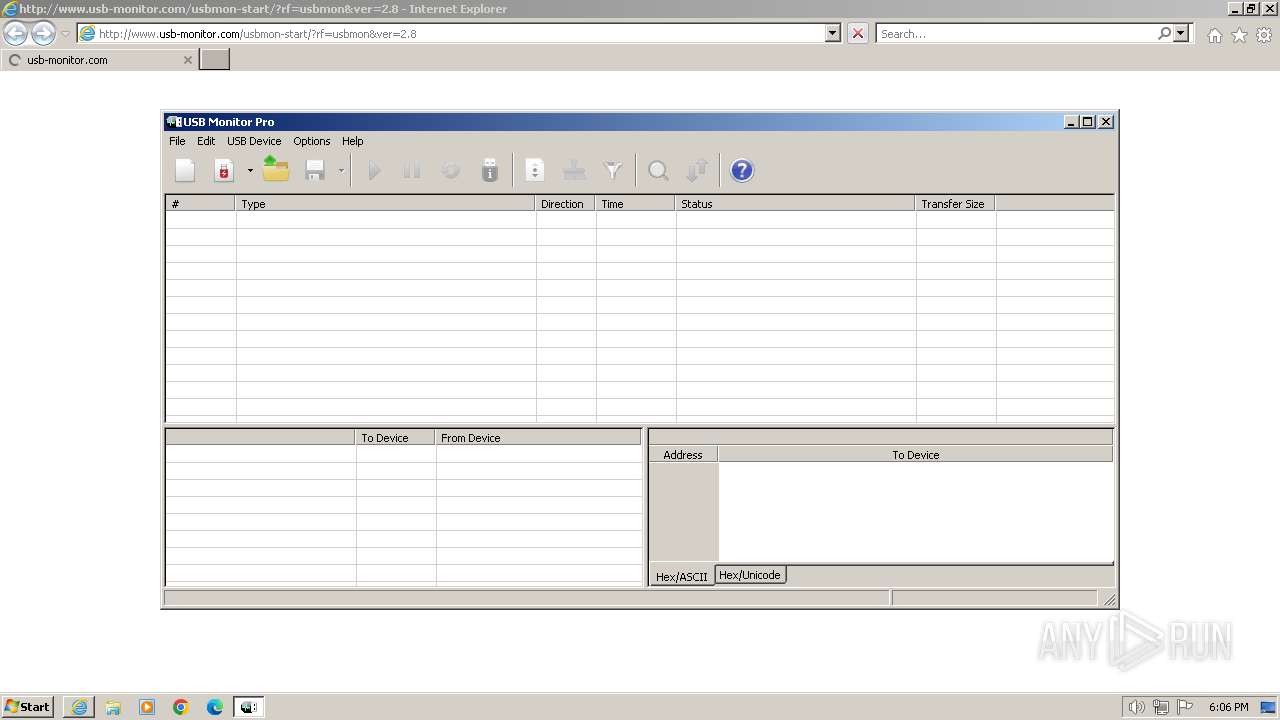
Task: Click the browser Back arrow button
Action: pyautogui.click(x=16, y=33)
